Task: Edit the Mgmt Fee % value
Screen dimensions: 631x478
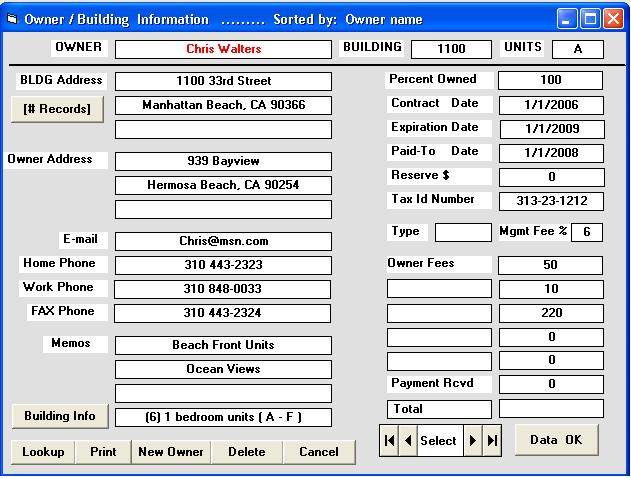Action: (x=587, y=232)
